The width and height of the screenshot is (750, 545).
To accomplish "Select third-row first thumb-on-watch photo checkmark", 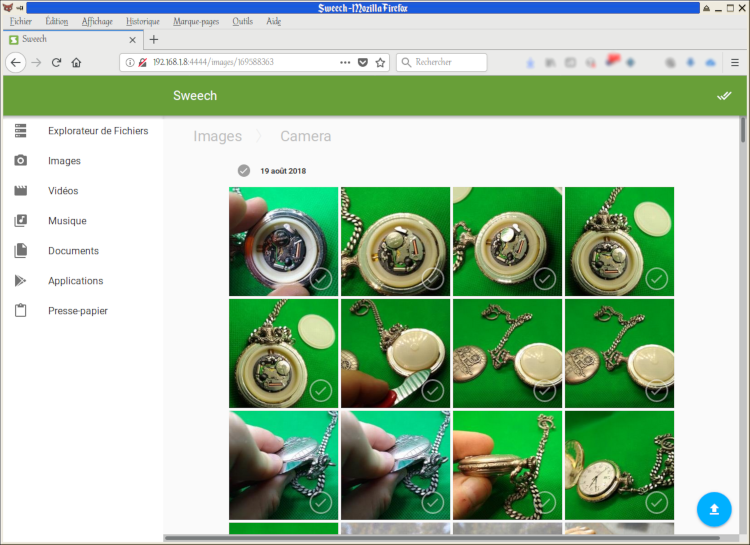I will coord(320,502).
